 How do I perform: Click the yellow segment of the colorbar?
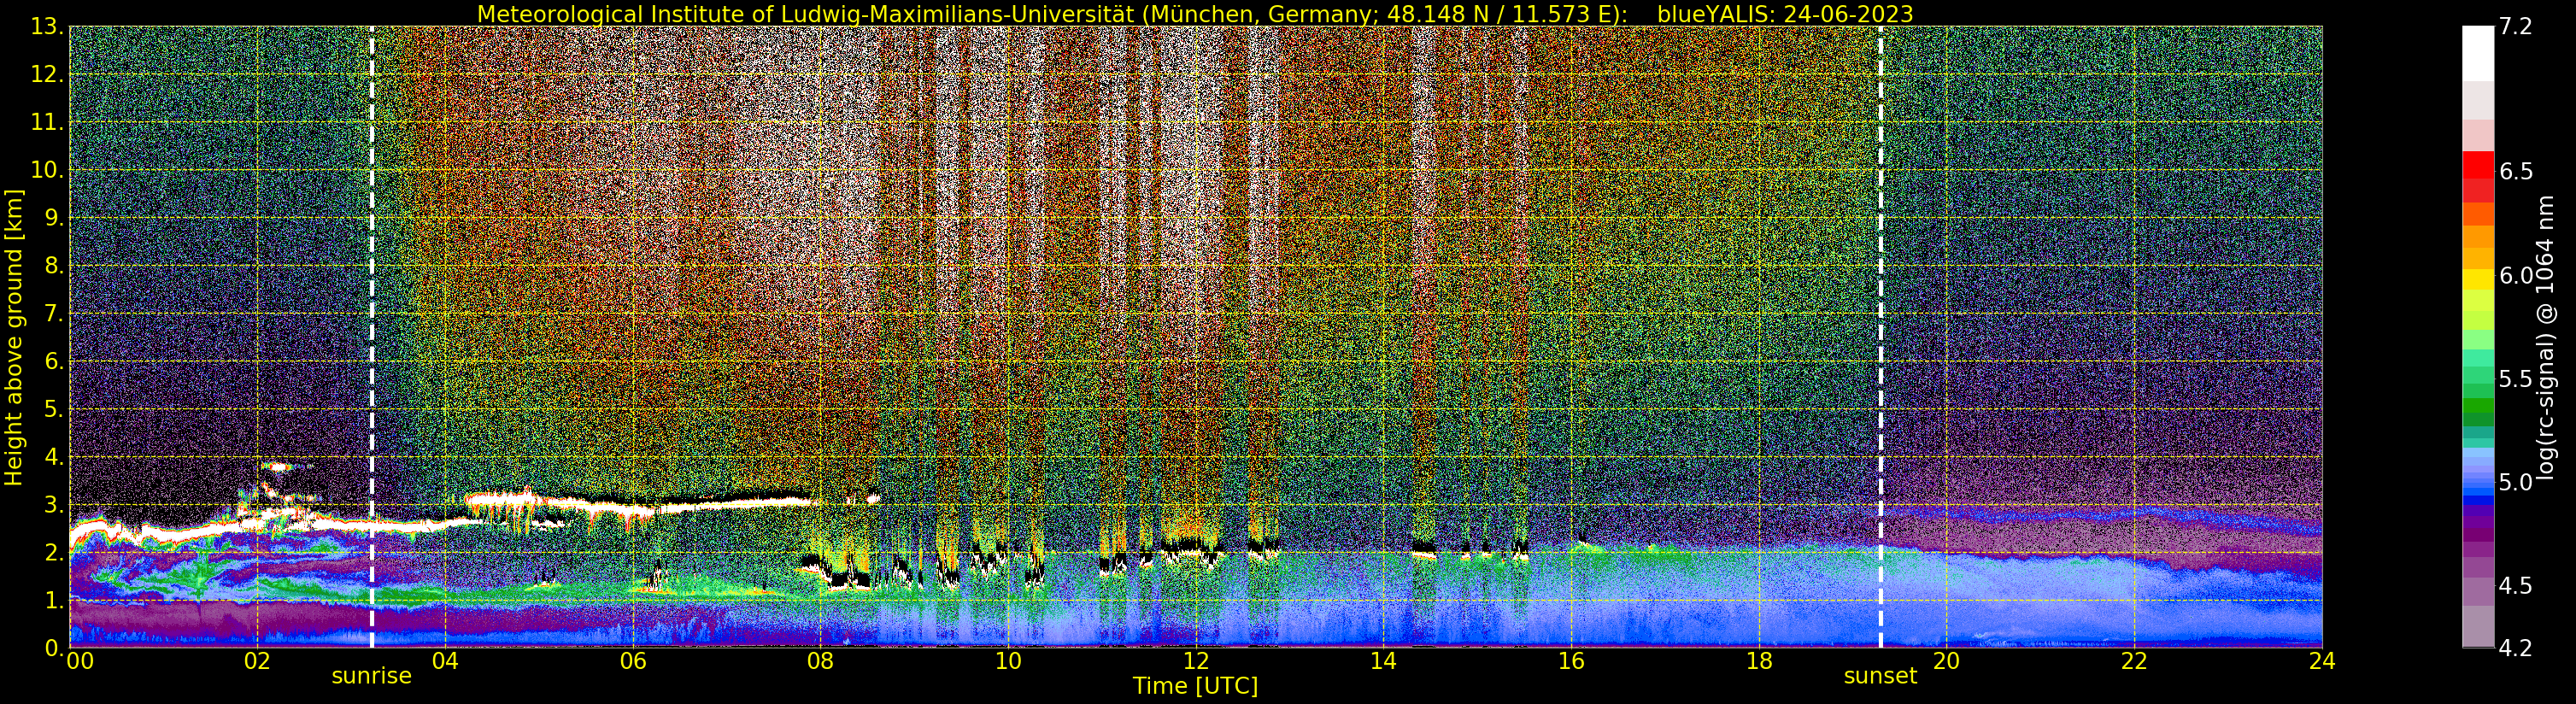[2478, 279]
